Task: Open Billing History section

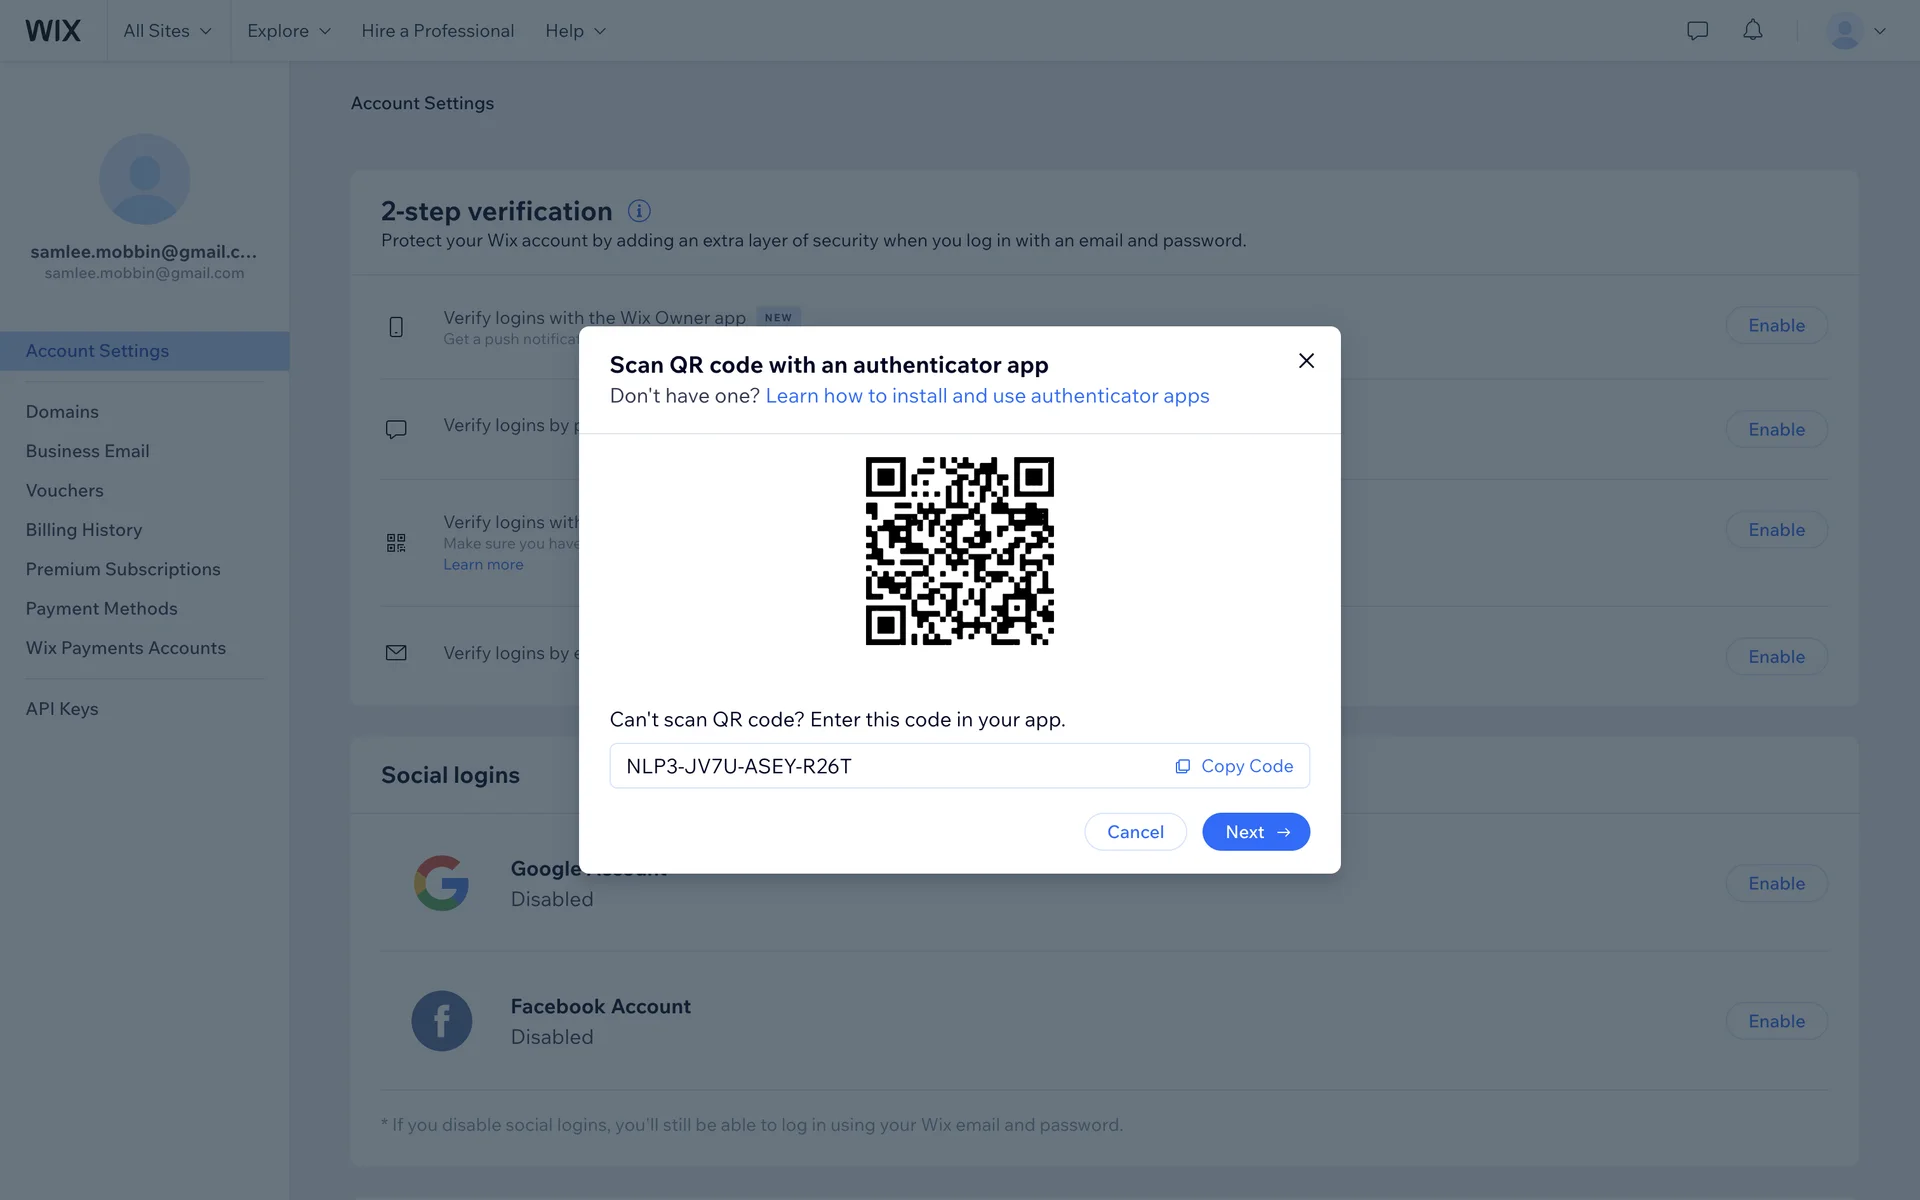Action: click(x=84, y=530)
